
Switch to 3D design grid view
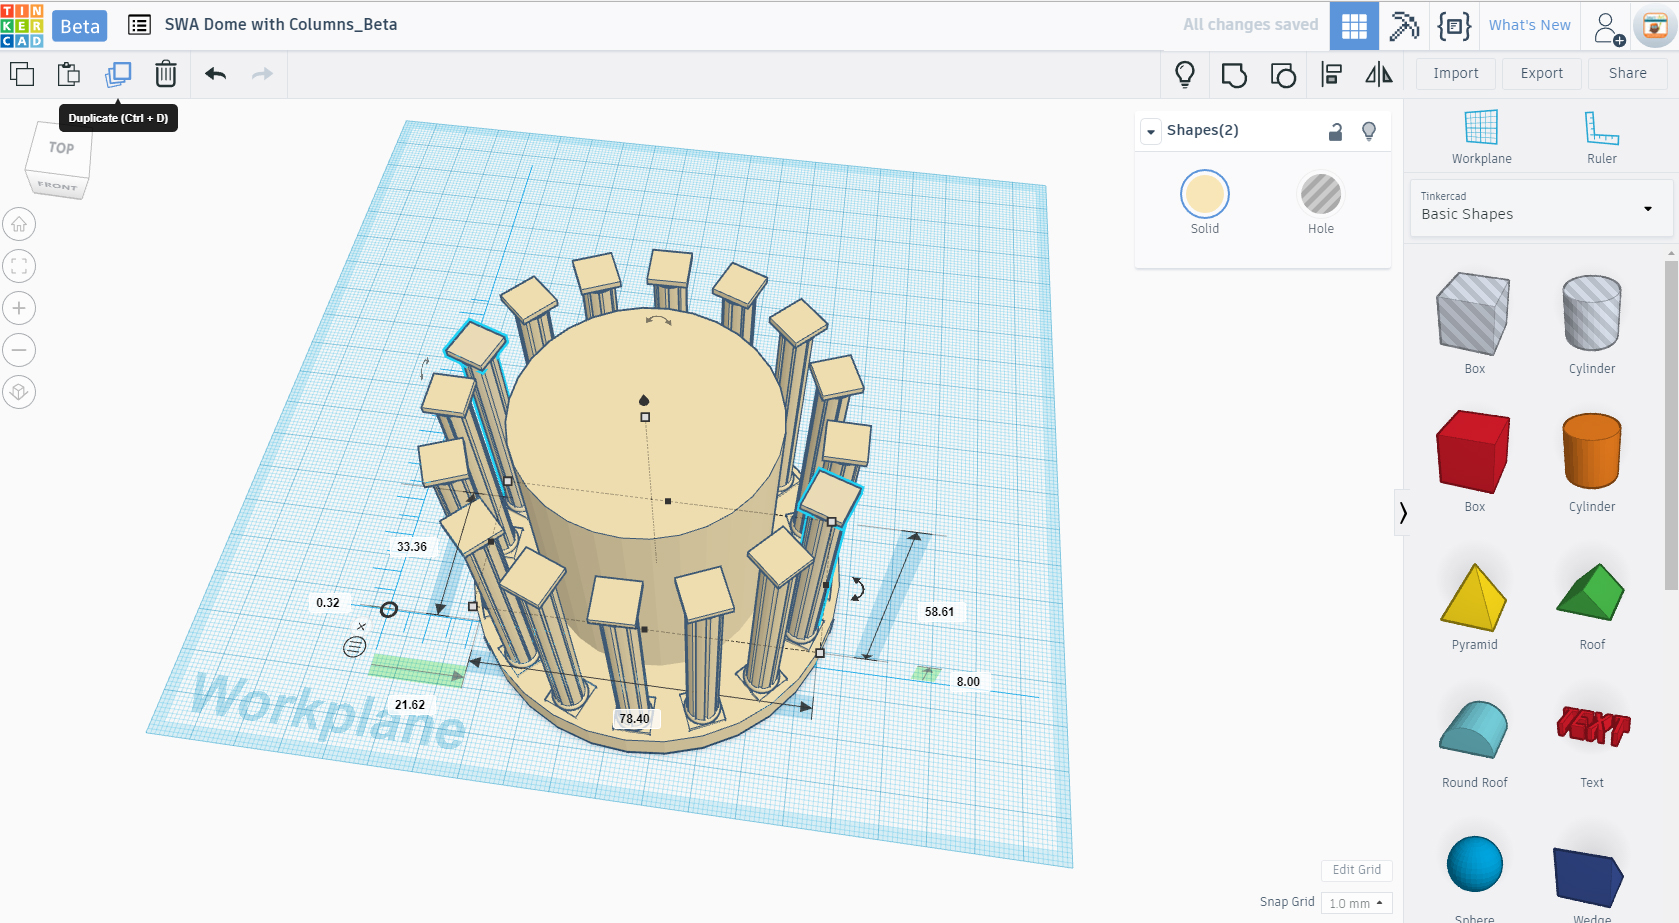[x=1354, y=26]
